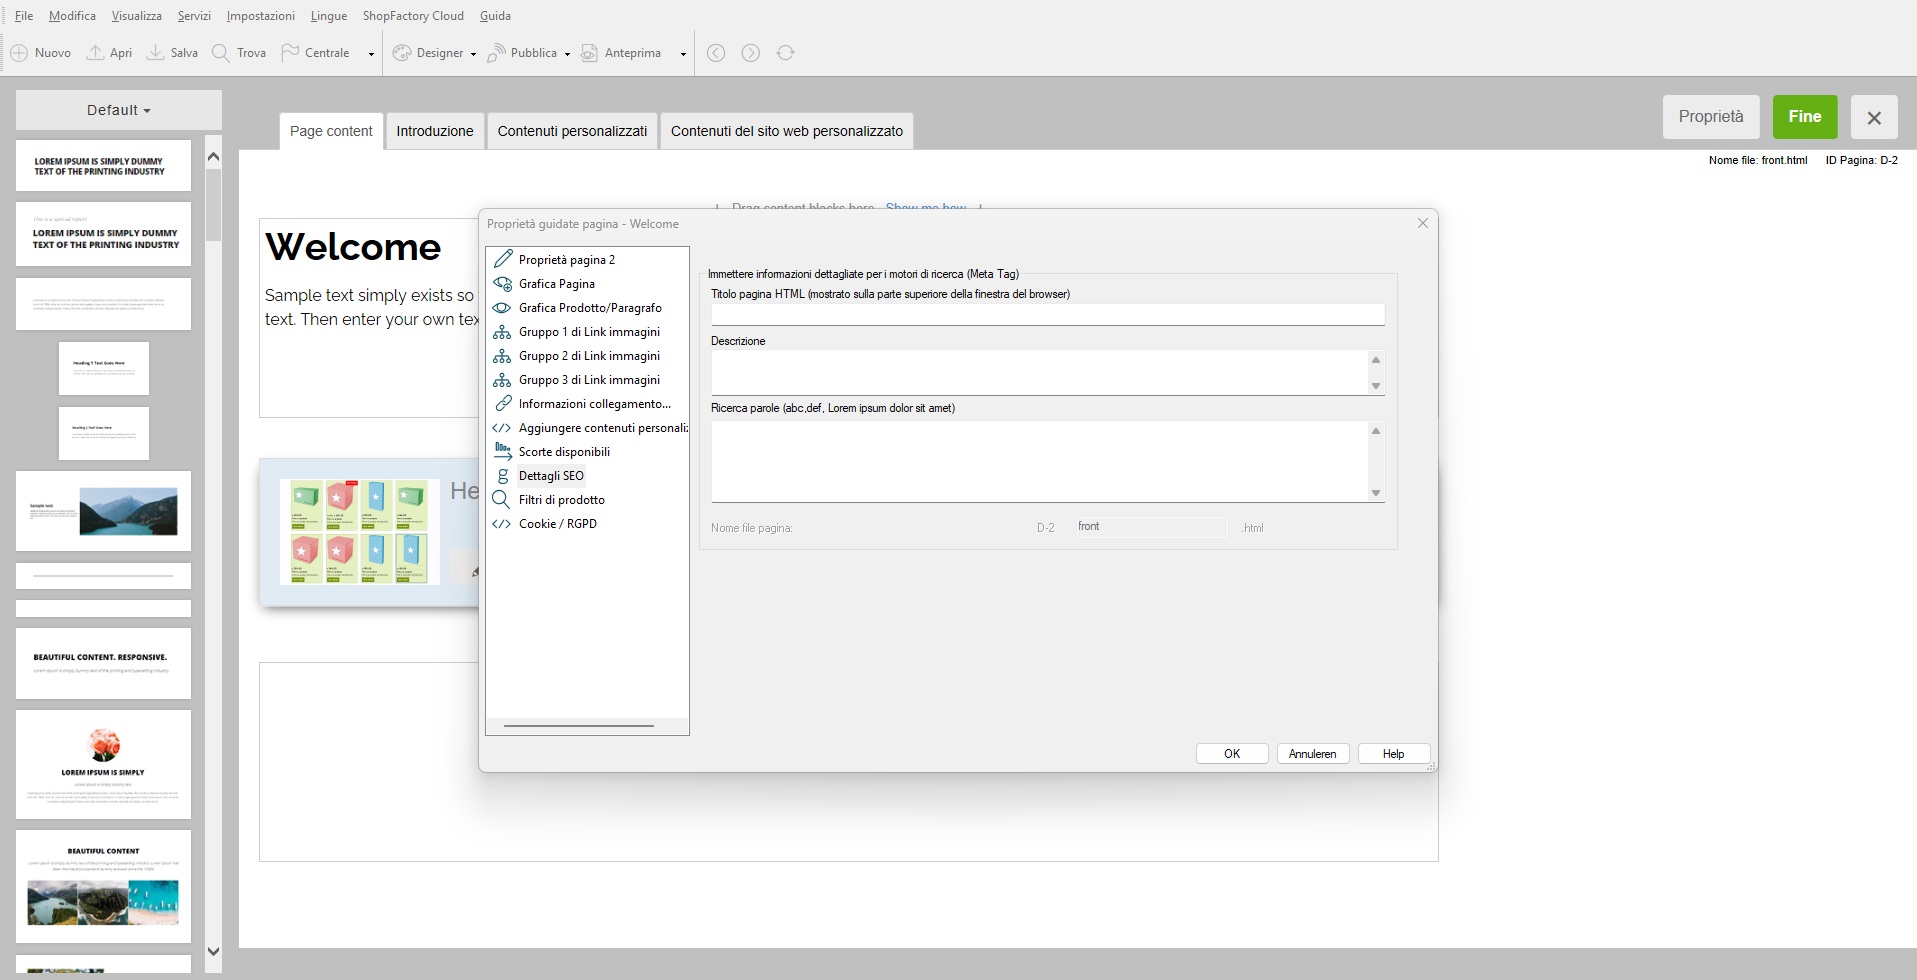The image size is (1917, 980).
Task: Go back with the left arrow icon
Action: tap(716, 53)
